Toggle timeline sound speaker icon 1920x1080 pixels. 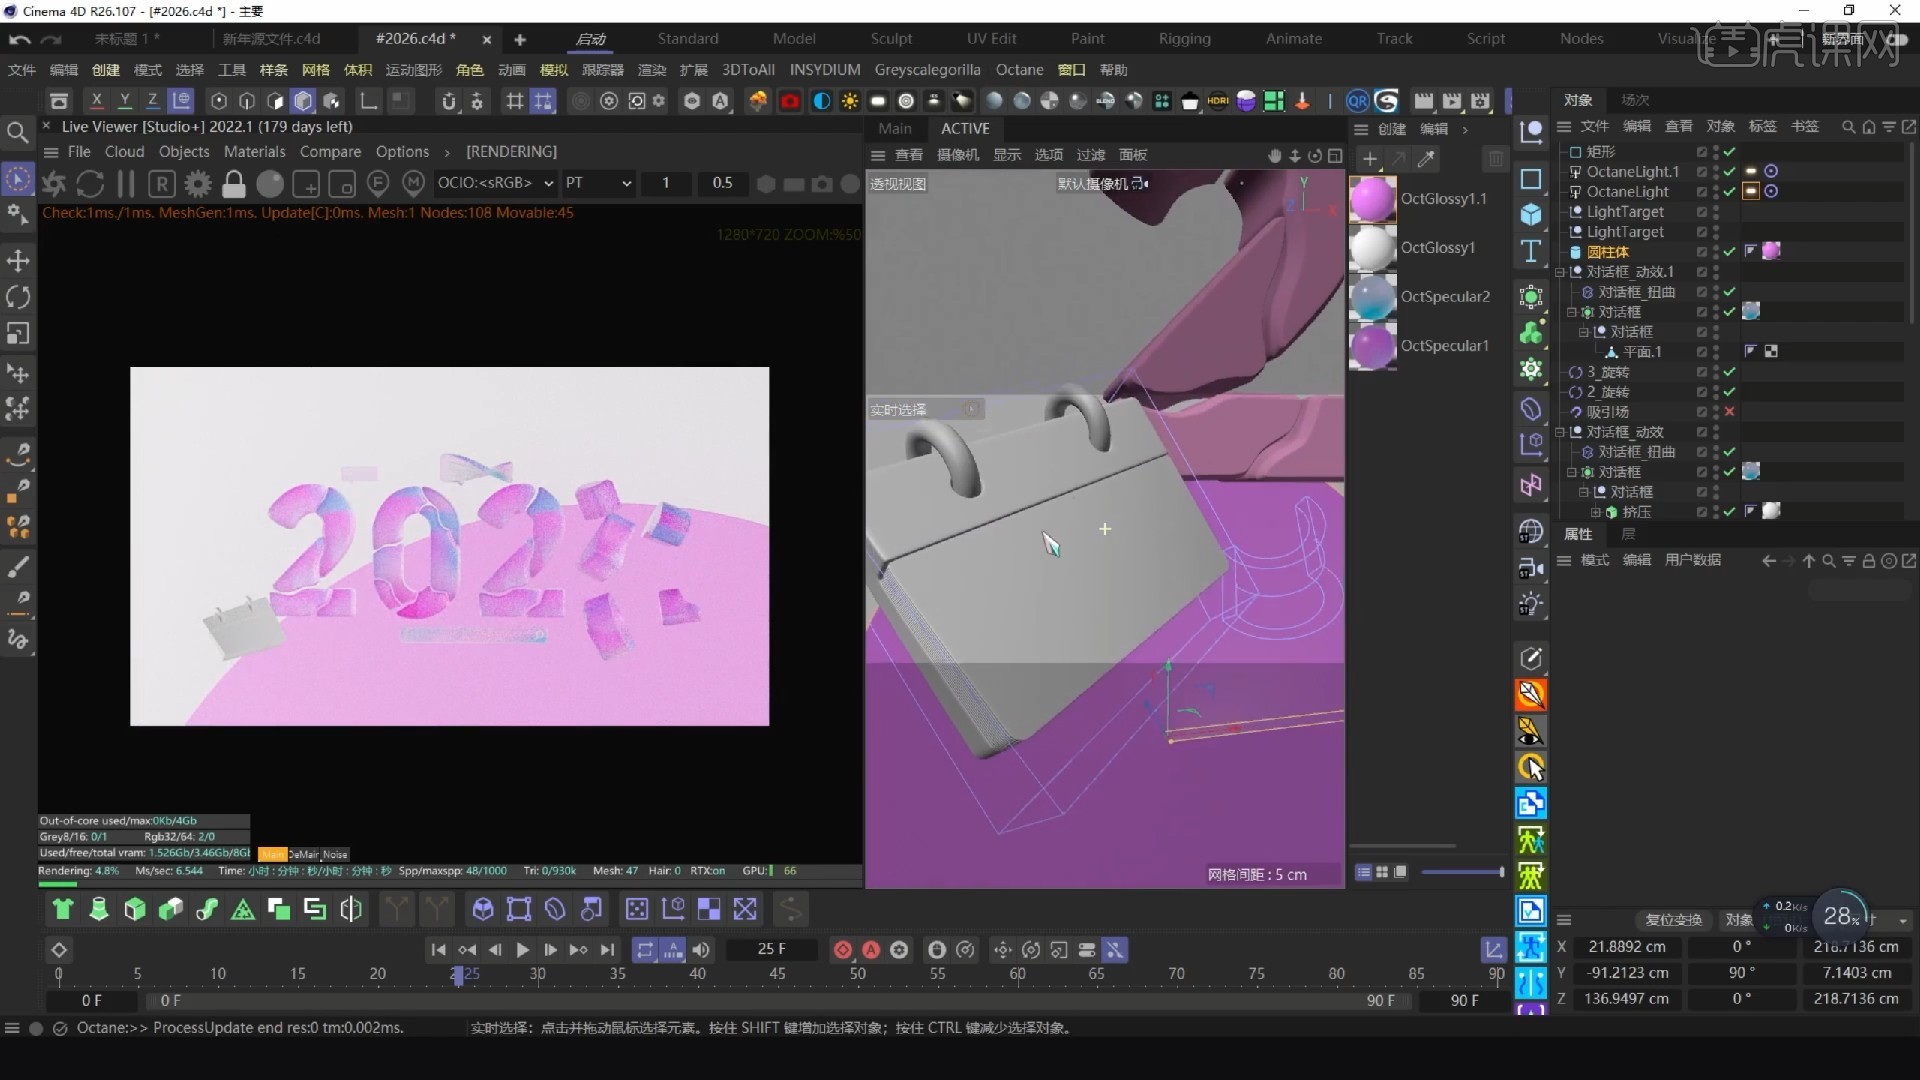pos(701,950)
